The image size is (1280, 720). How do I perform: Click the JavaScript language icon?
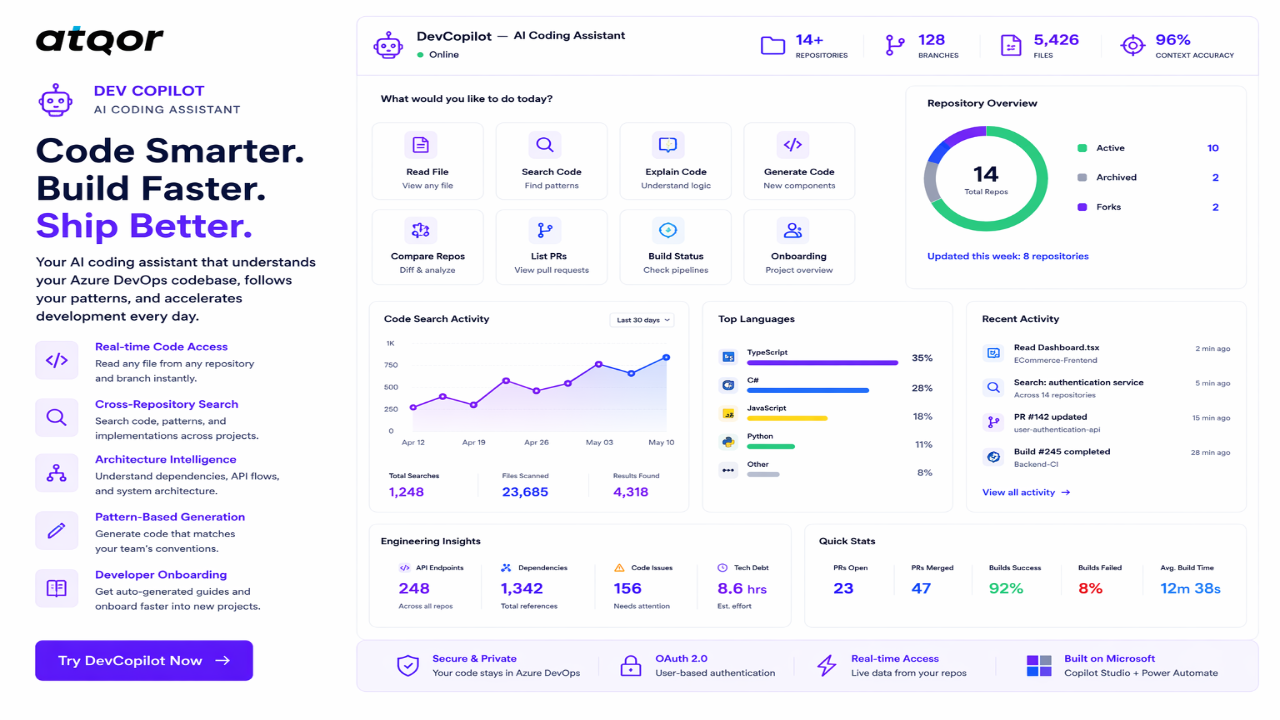point(728,413)
